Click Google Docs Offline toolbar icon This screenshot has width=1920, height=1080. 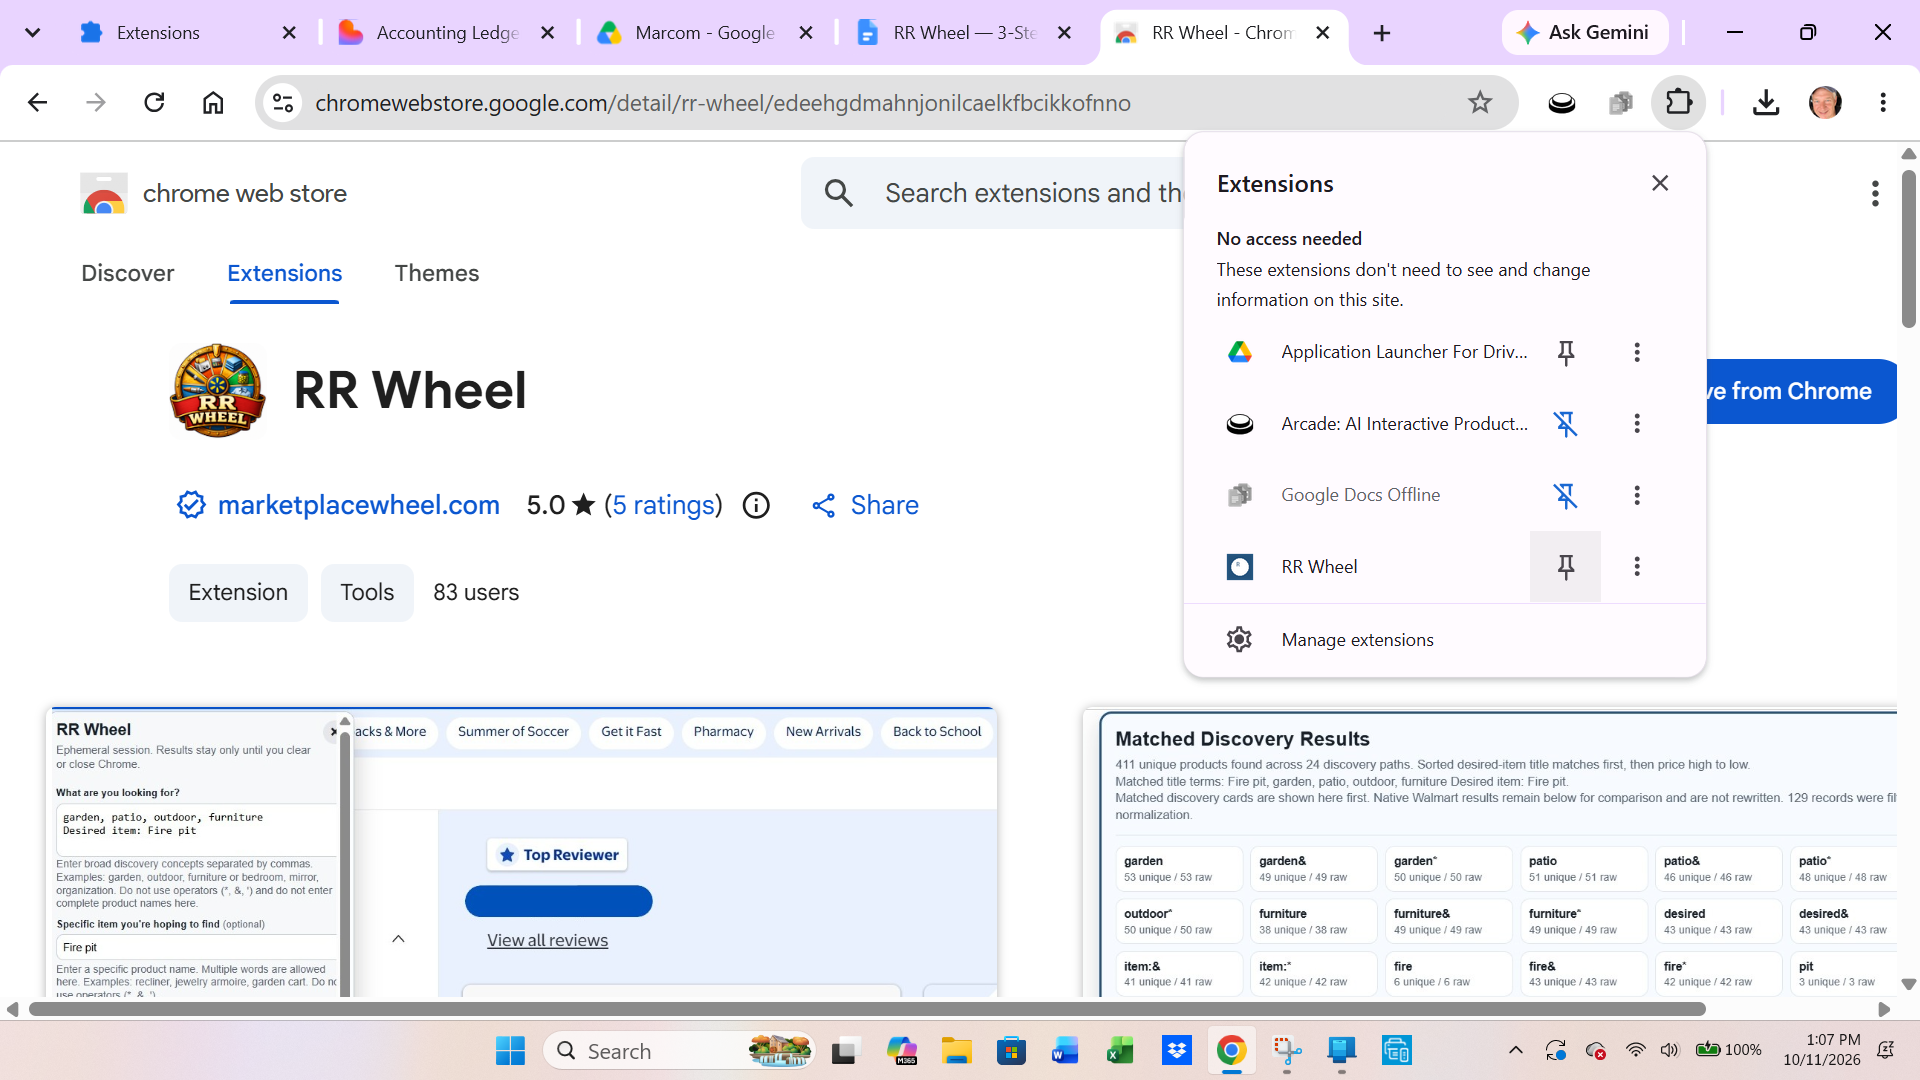[1620, 102]
